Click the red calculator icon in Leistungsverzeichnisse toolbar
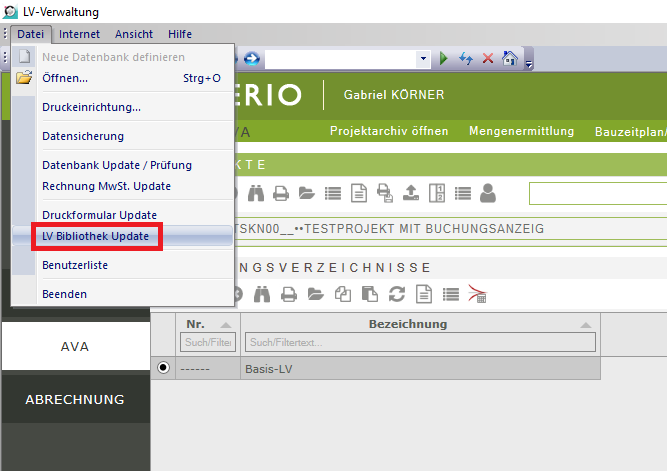667x471 pixels. click(x=477, y=294)
